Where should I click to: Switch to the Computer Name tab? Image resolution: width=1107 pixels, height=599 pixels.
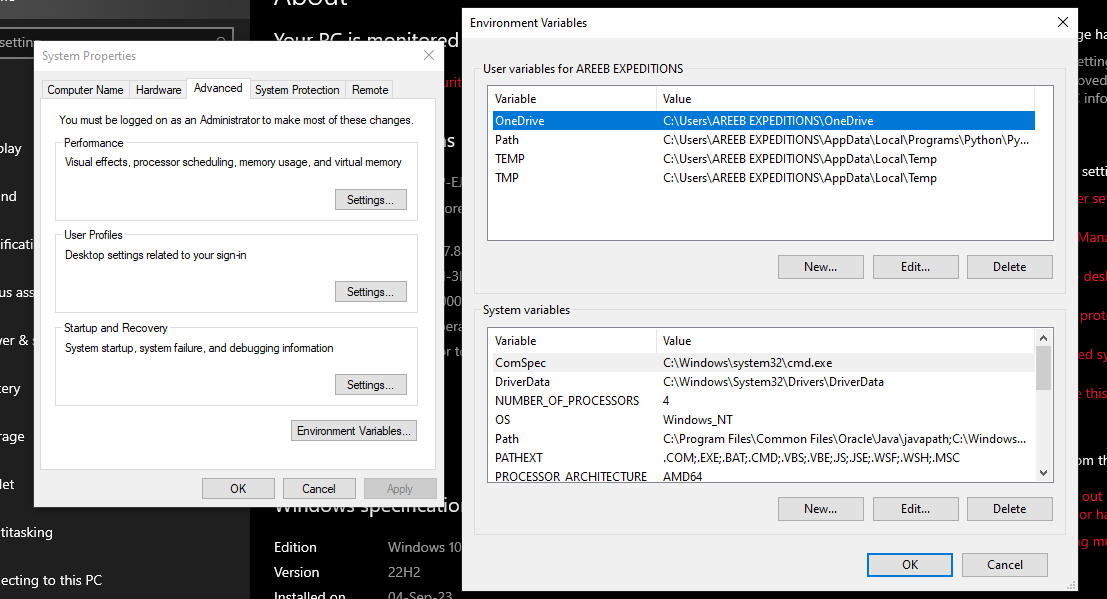(x=86, y=90)
